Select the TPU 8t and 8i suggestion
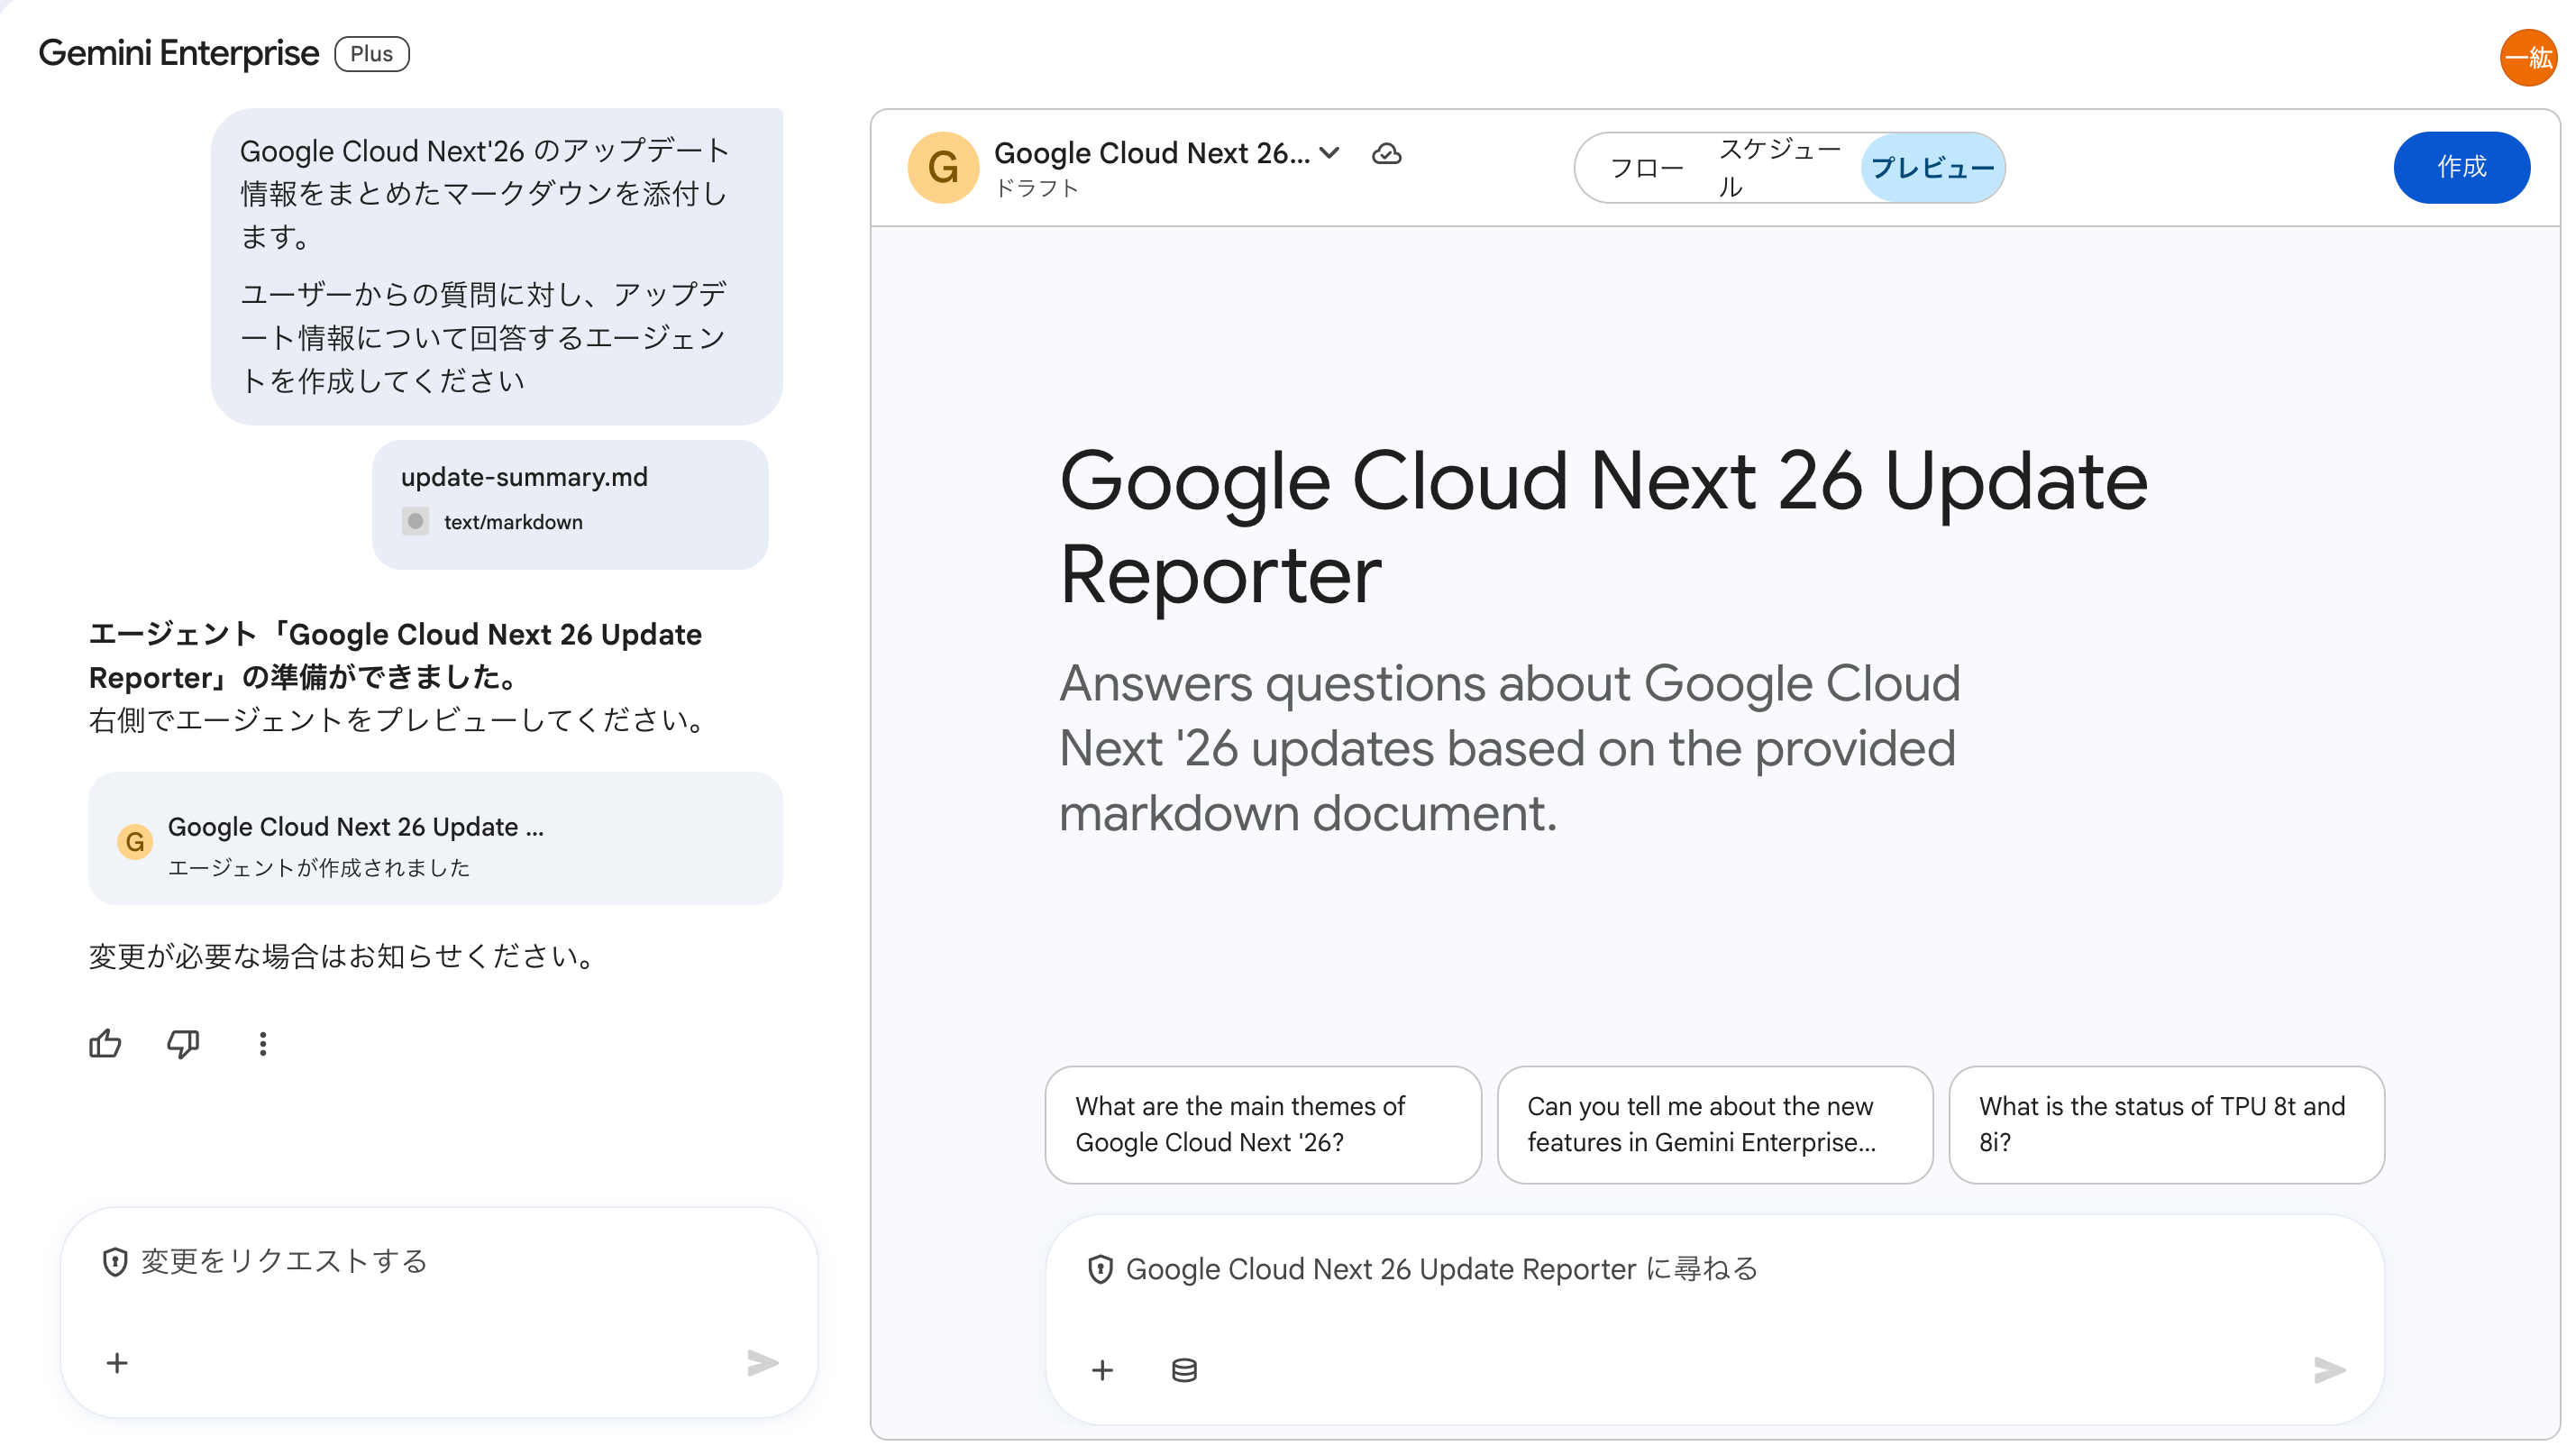Image resolution: width=2576 pixels, height=1455 pixels. 2166,1124
